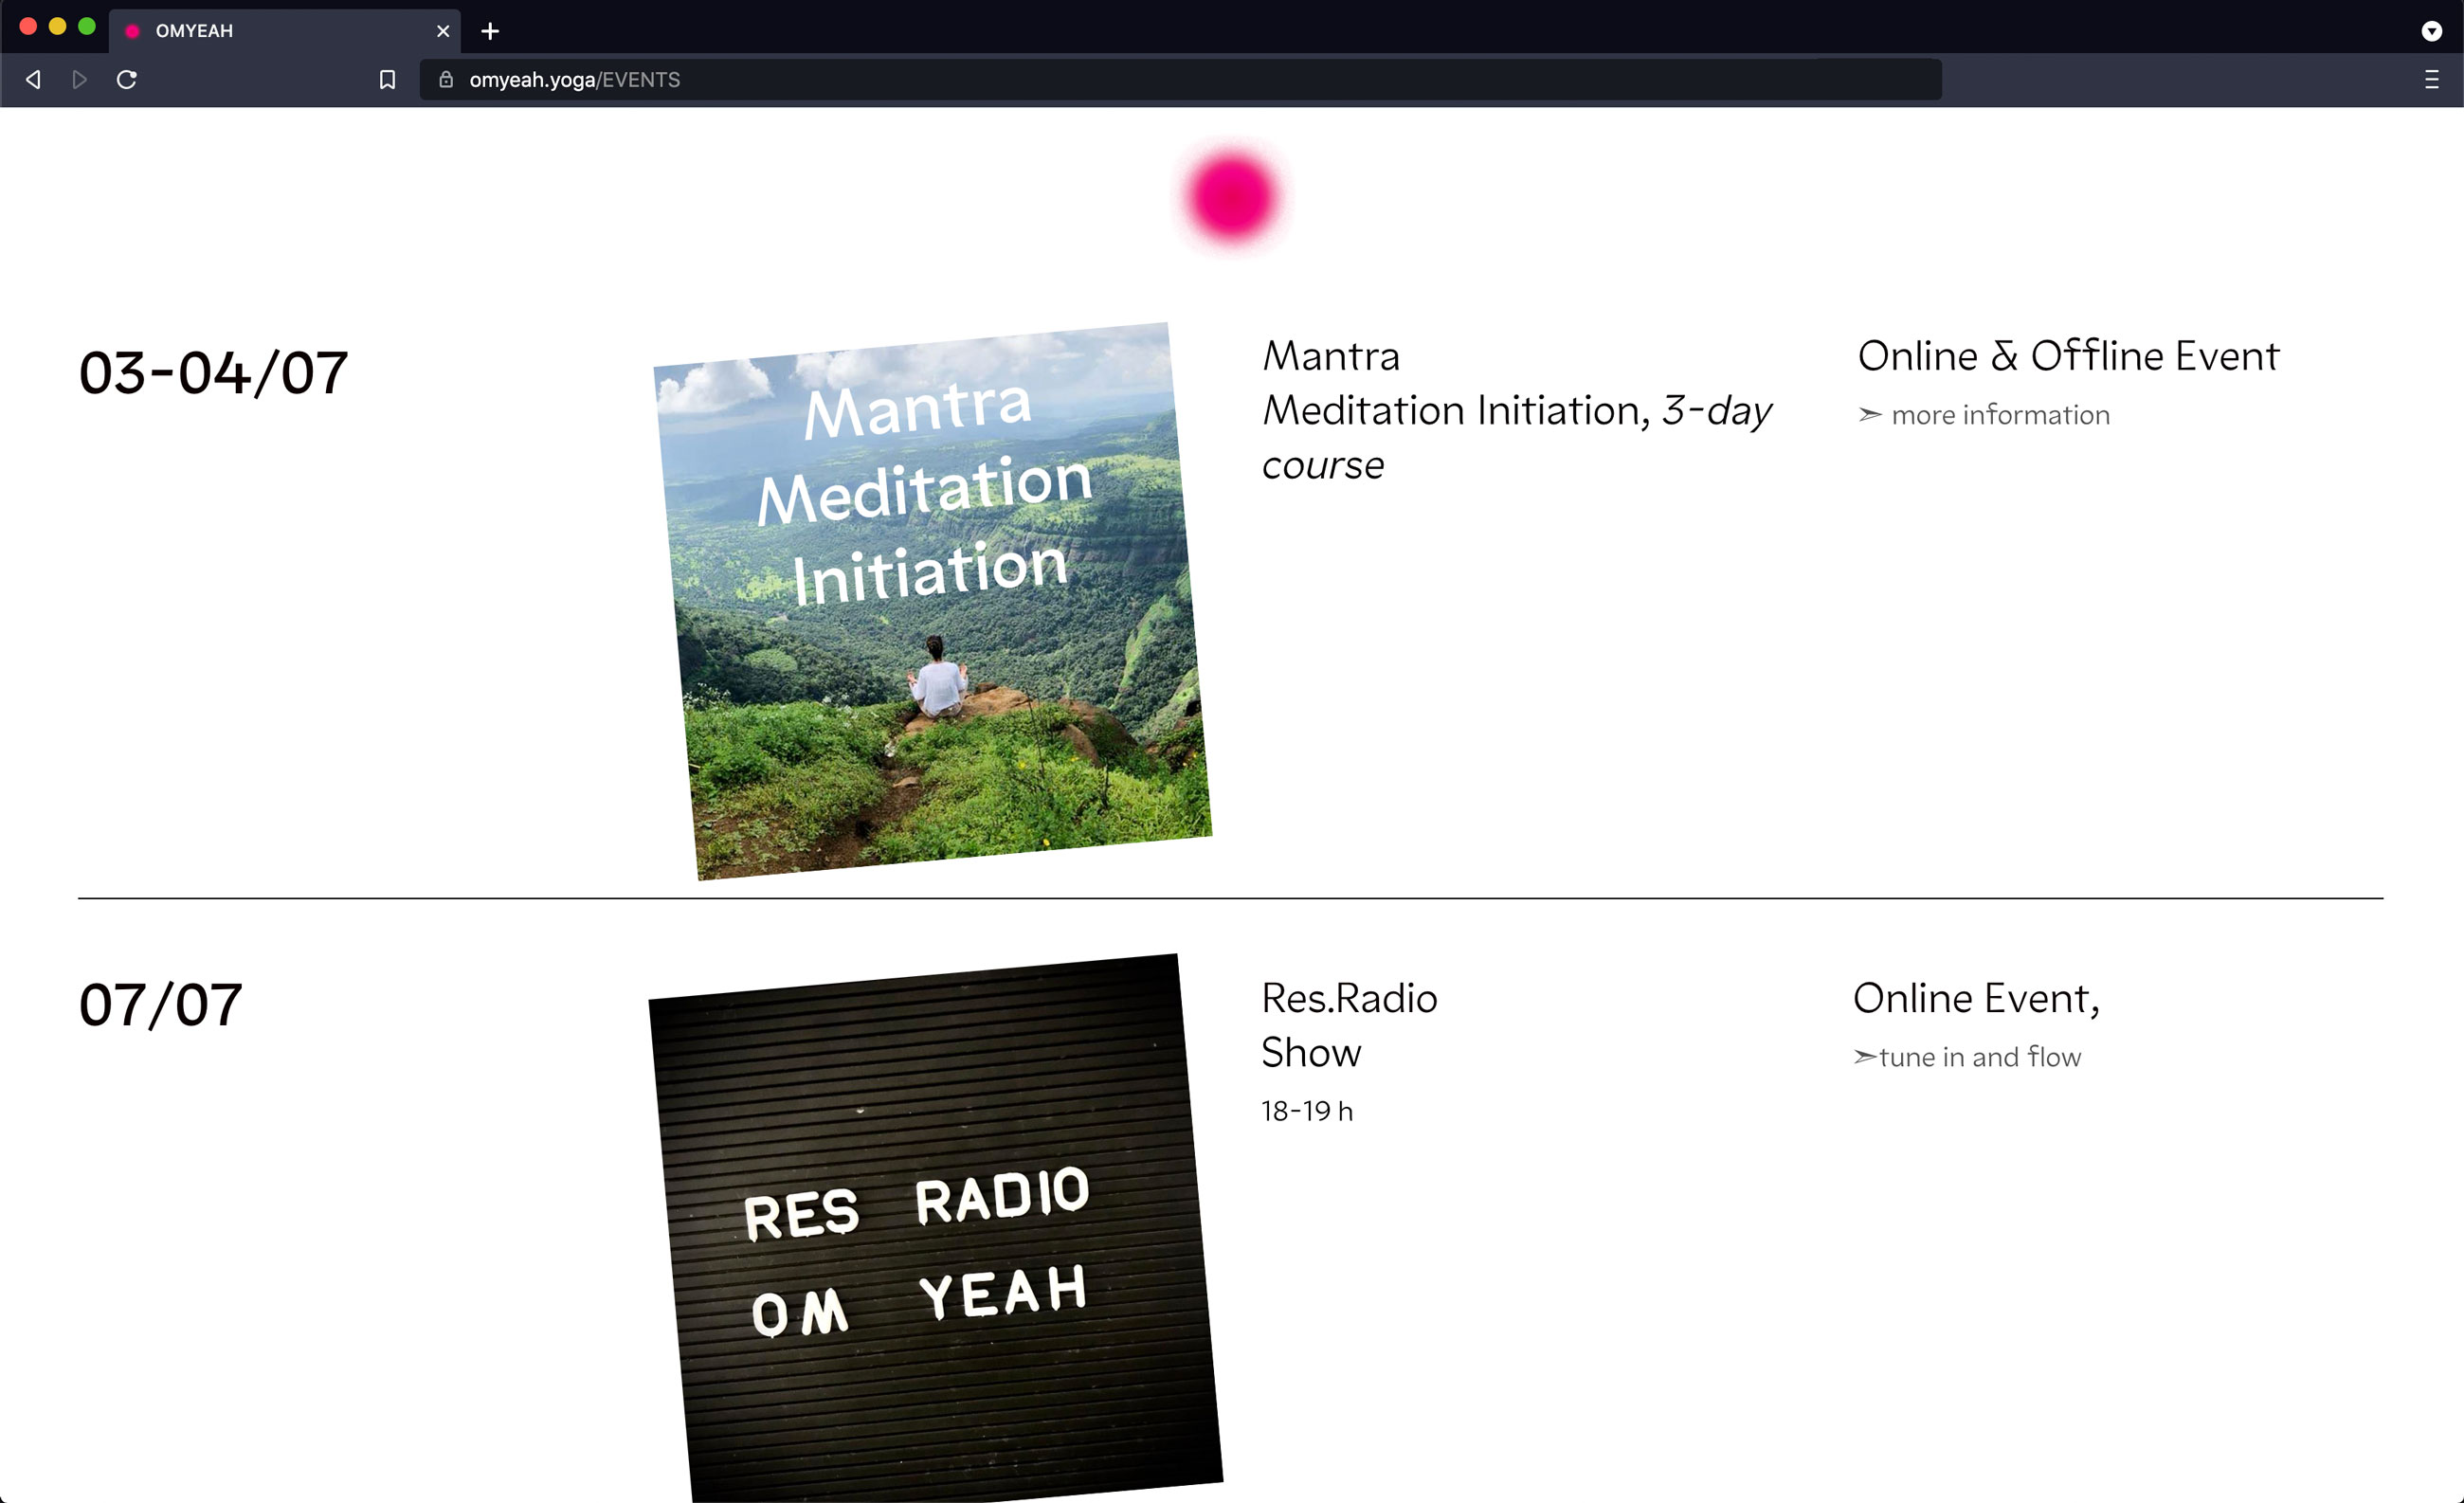
Task: Click the Res.Radio Show title
Action: (1348, 1025)
